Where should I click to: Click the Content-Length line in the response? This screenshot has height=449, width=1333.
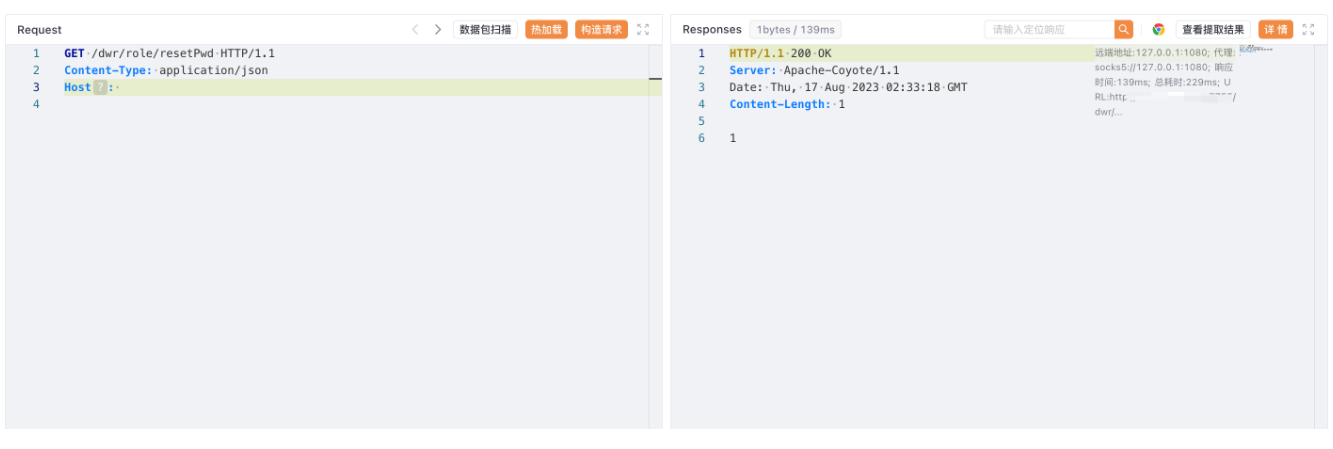click(787, 105)
